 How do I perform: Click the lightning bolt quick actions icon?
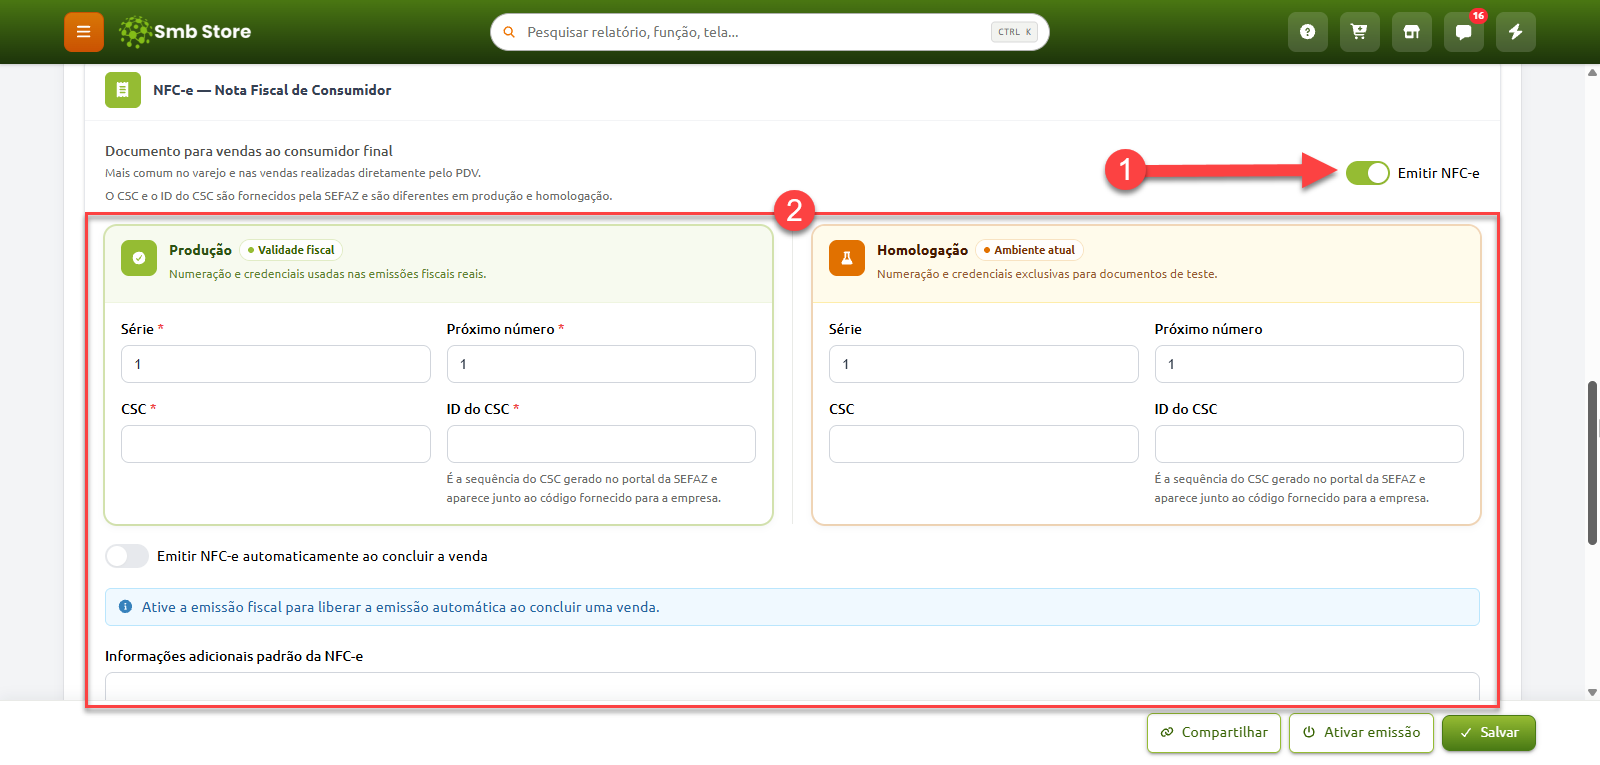pyautogui.click(x=1516, y=32)
